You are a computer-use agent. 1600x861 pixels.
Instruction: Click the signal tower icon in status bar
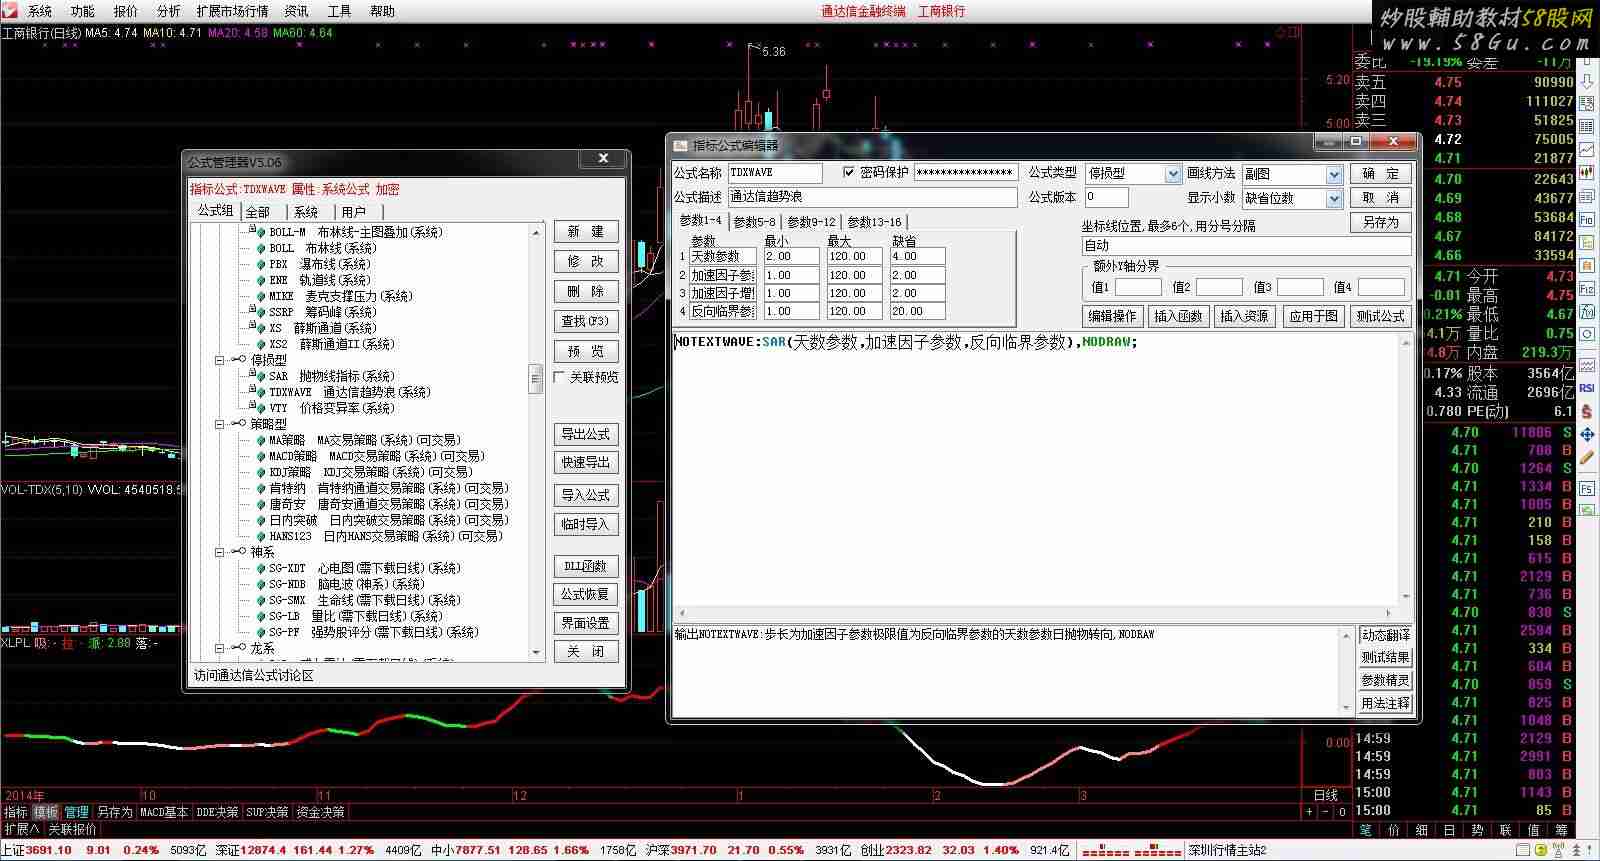pos(1558,849)
